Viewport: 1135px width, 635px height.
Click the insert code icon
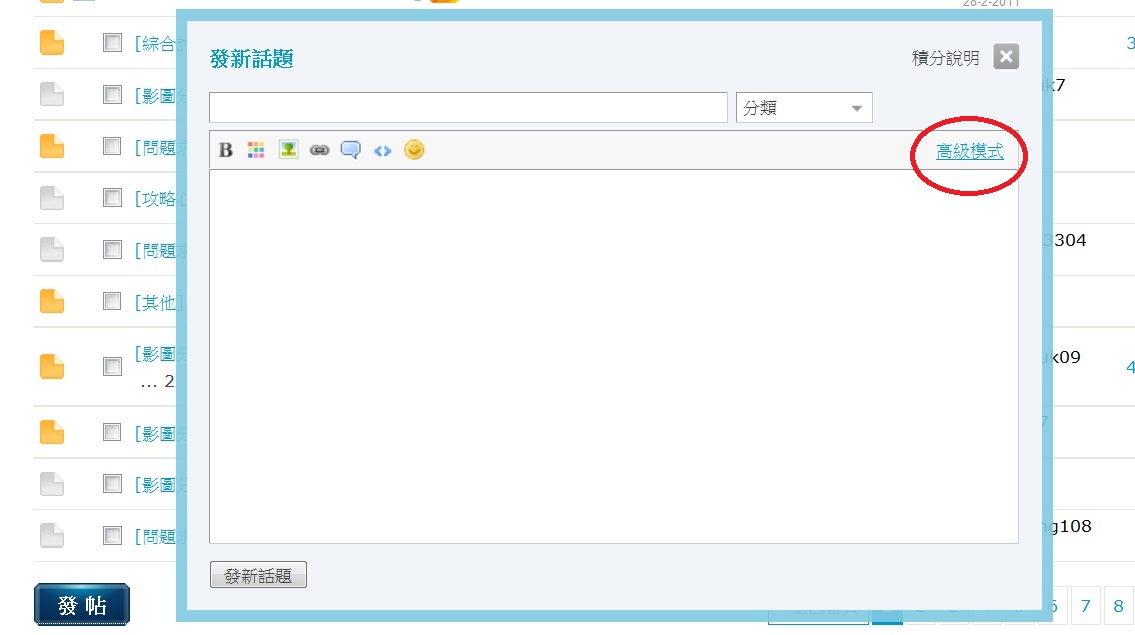click(382, 150)
